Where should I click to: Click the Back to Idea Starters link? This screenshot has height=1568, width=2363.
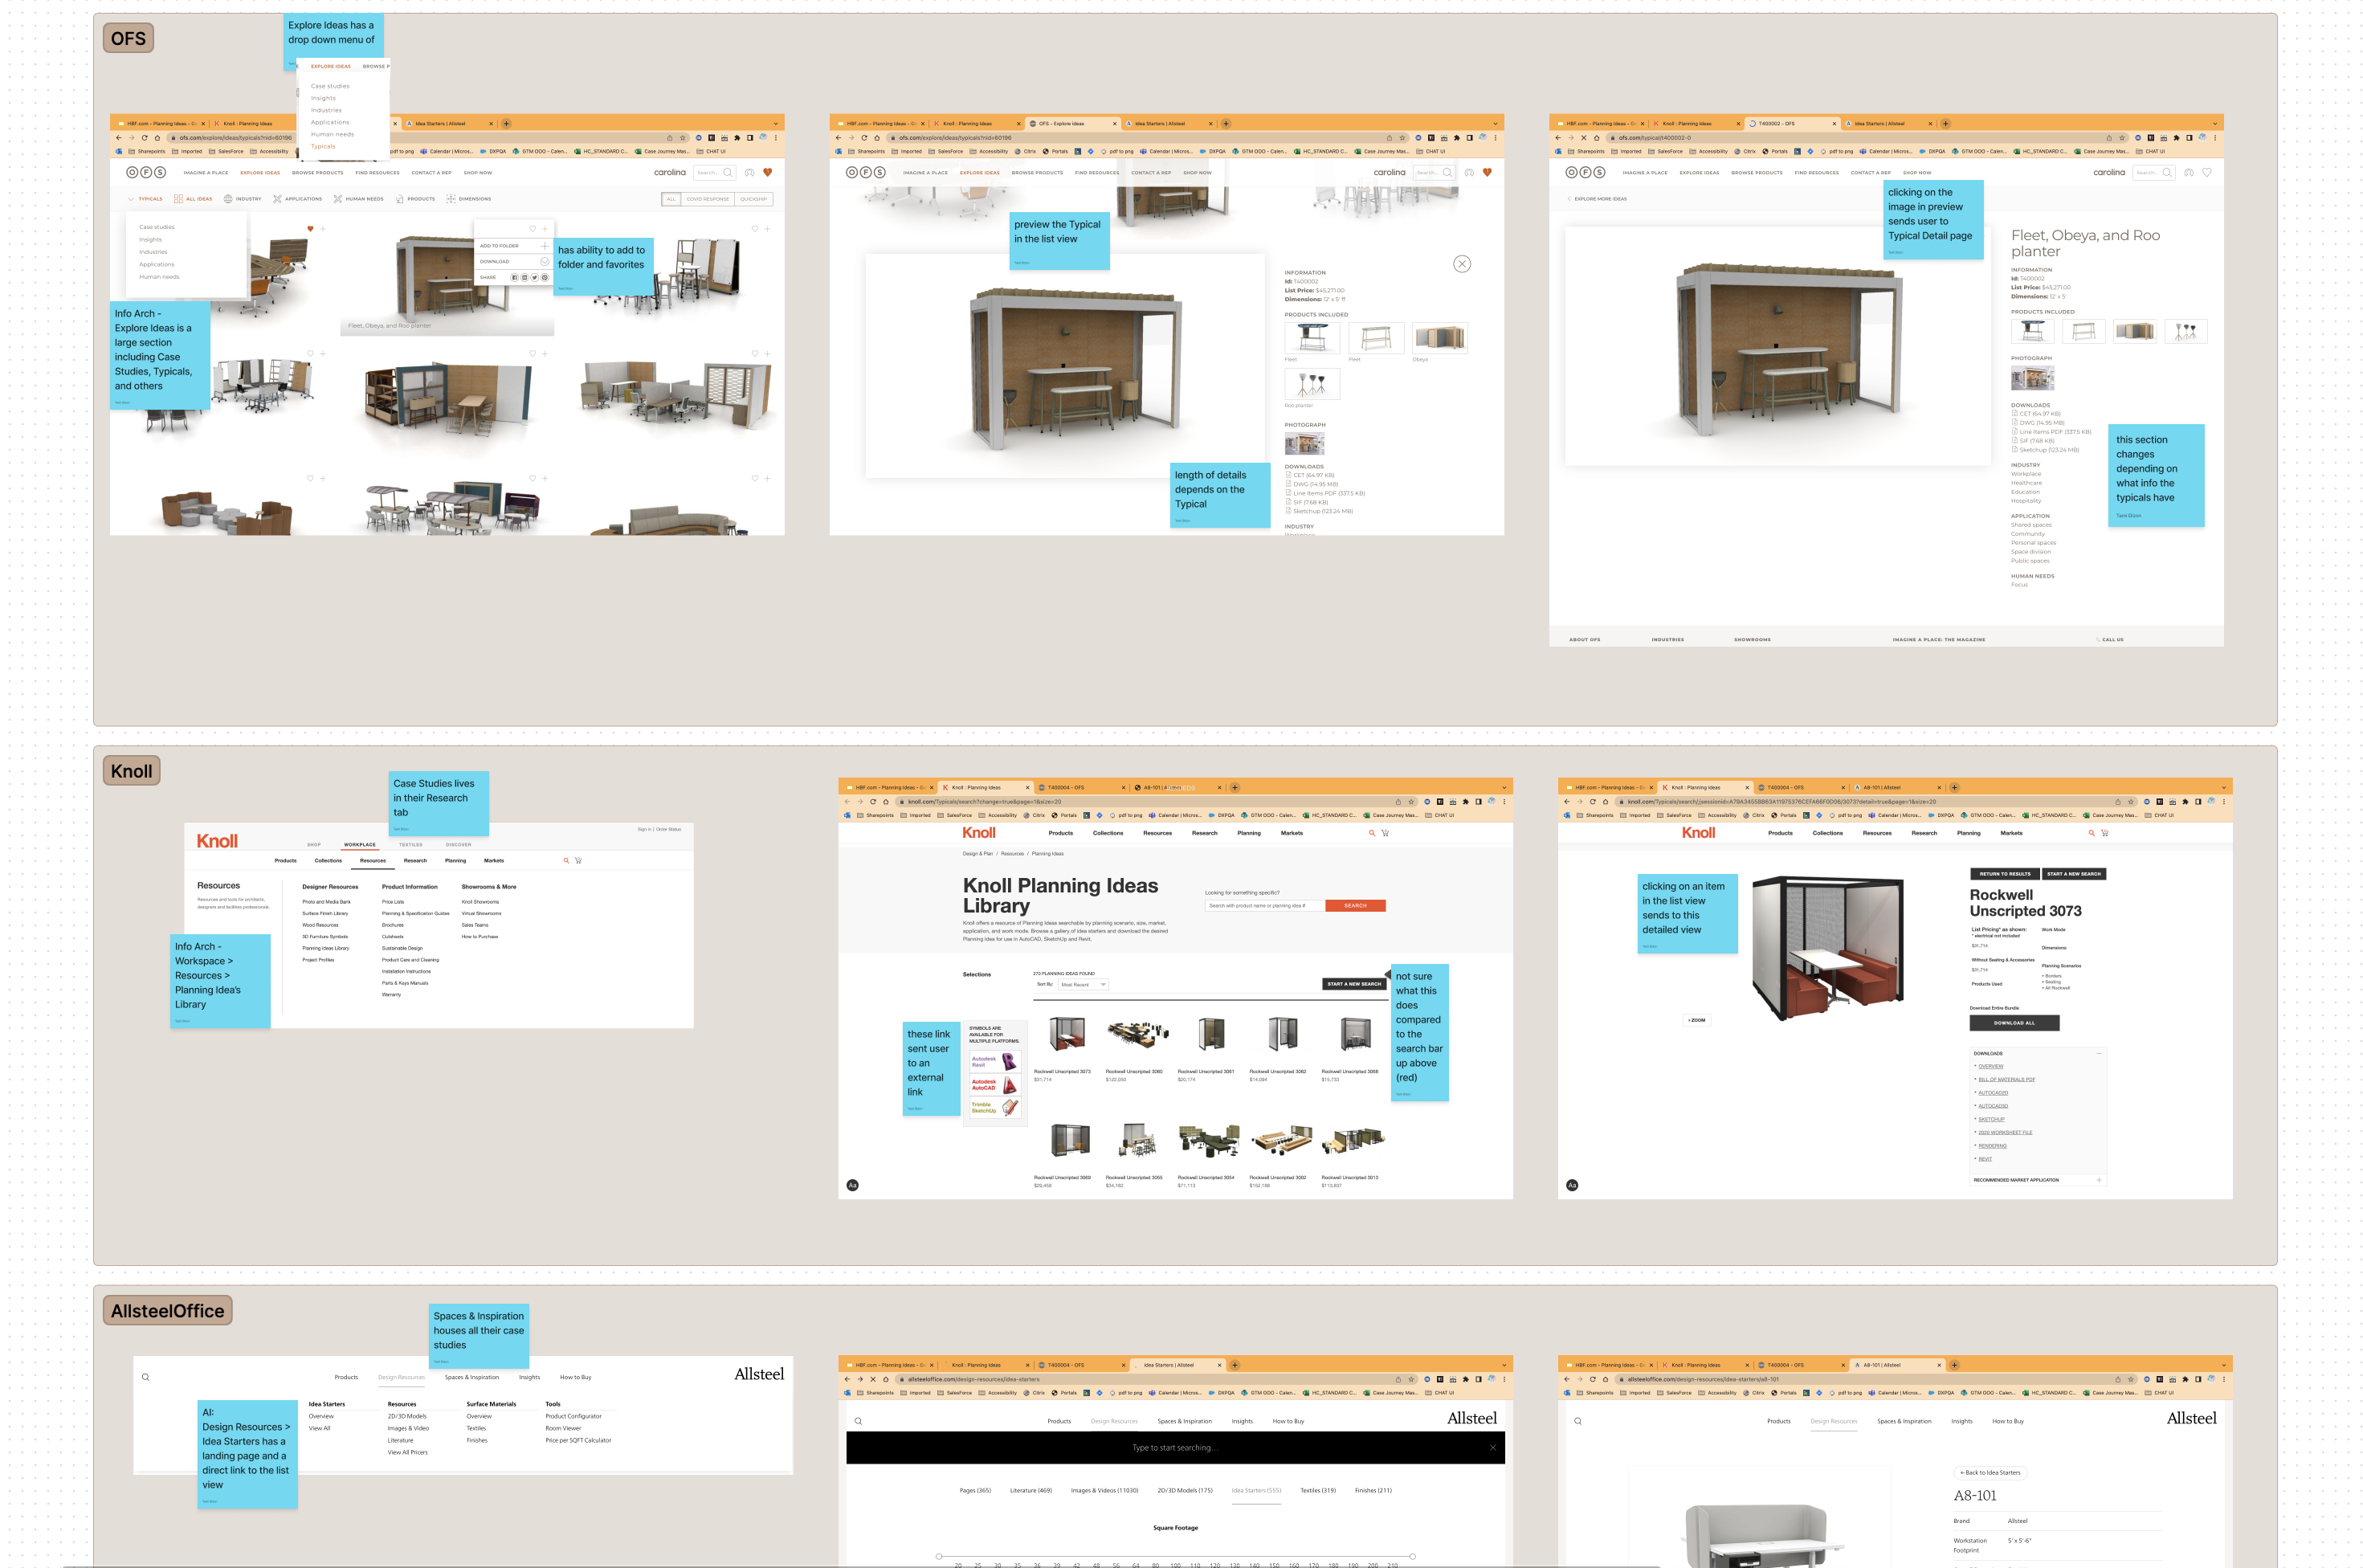[x=1990, y=1472]
